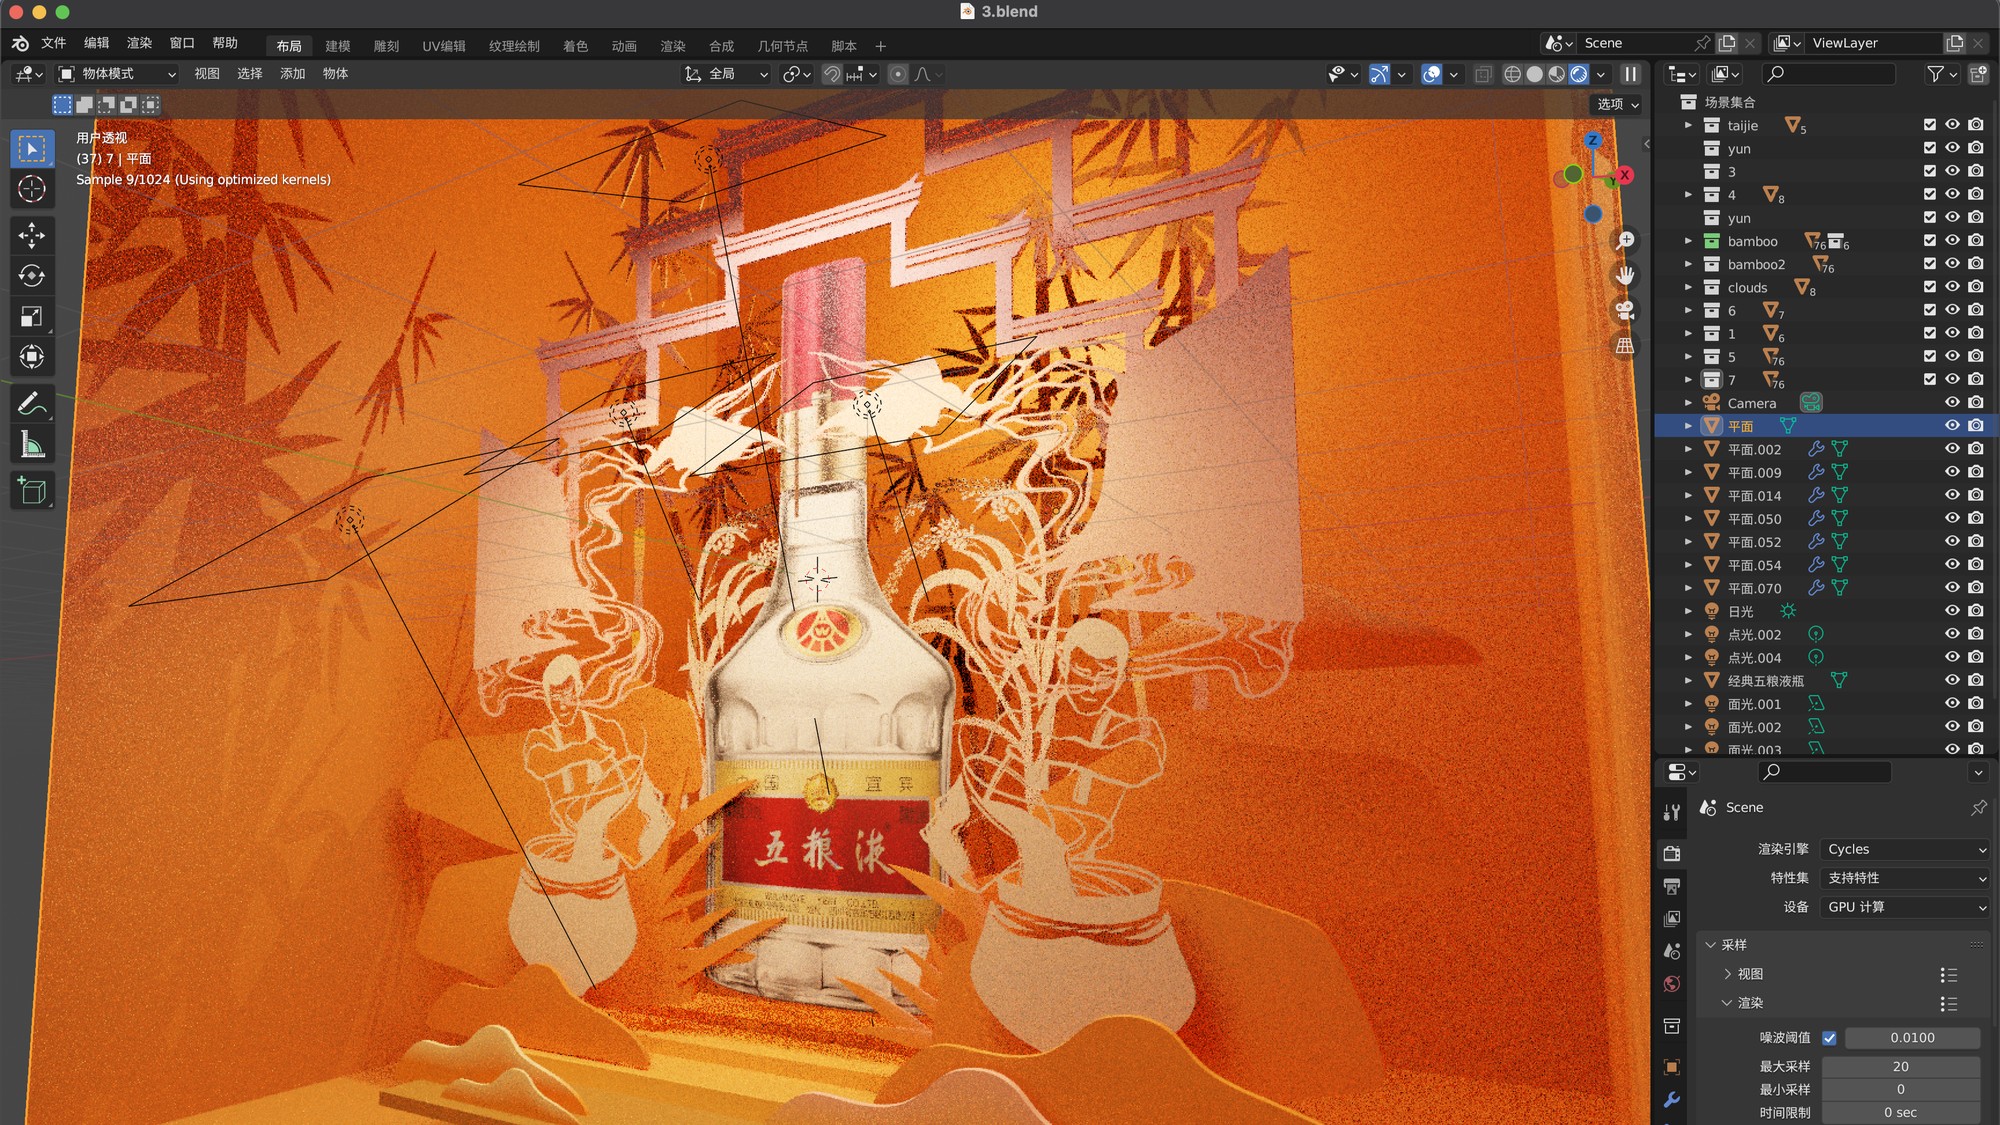The height and width of the screenshot is (1125, 2000).
Task: Open the feature set dropdown
Action: coord(1904,878)
